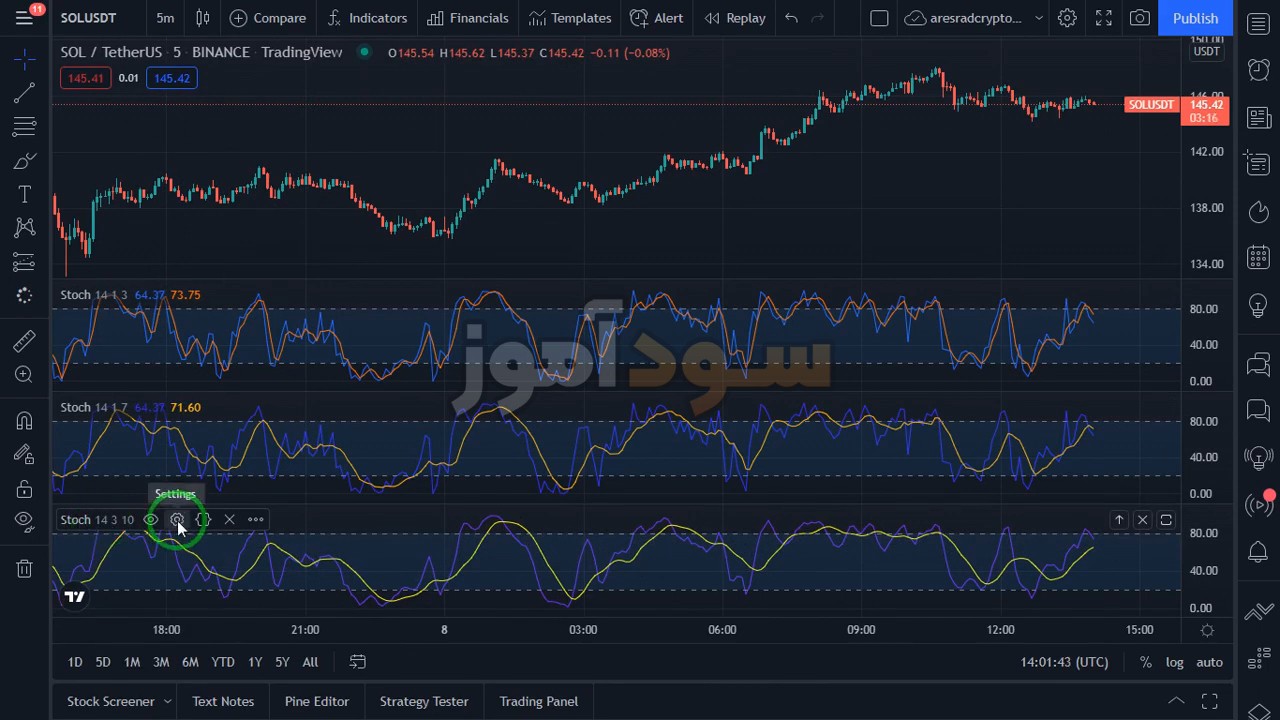Open the DOM depth of market panel
The image size is (1280, 720).
click(1258, 659)
